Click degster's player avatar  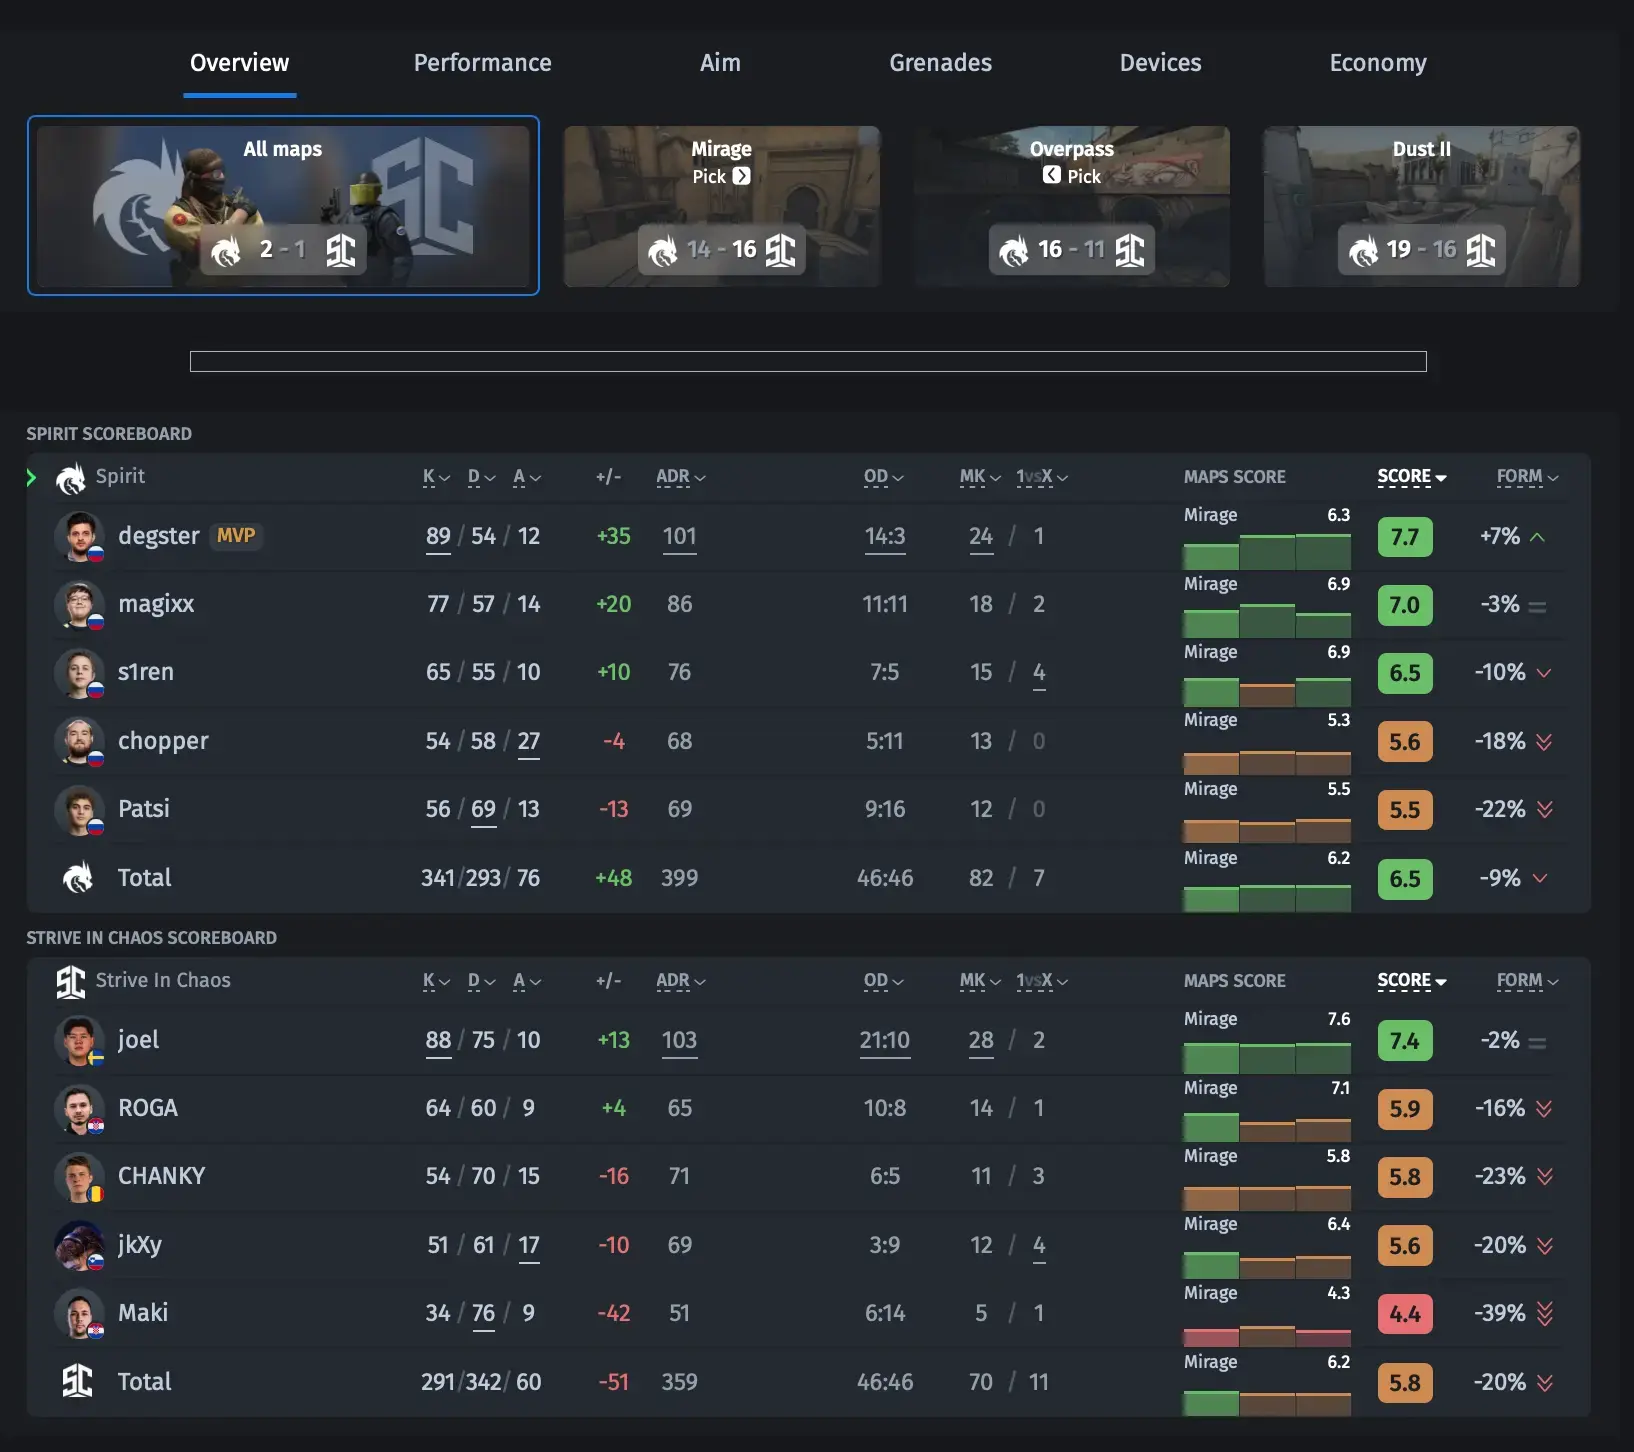79,536
